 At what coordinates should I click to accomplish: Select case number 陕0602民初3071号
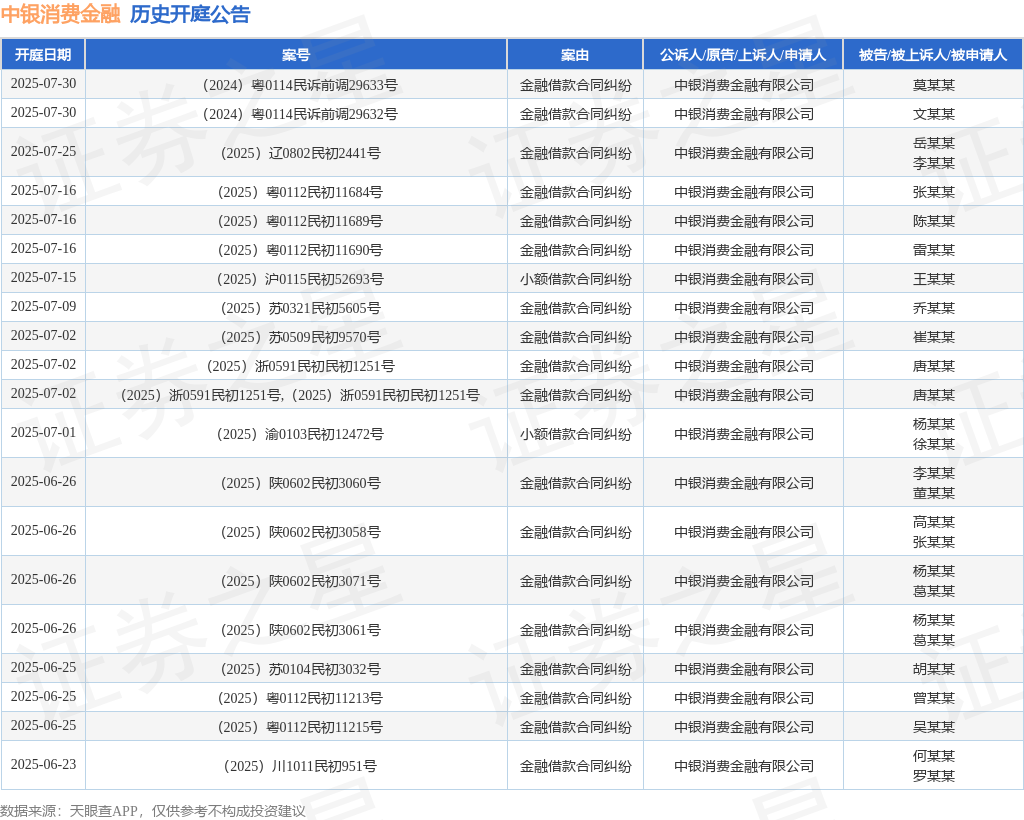point(300,581)
